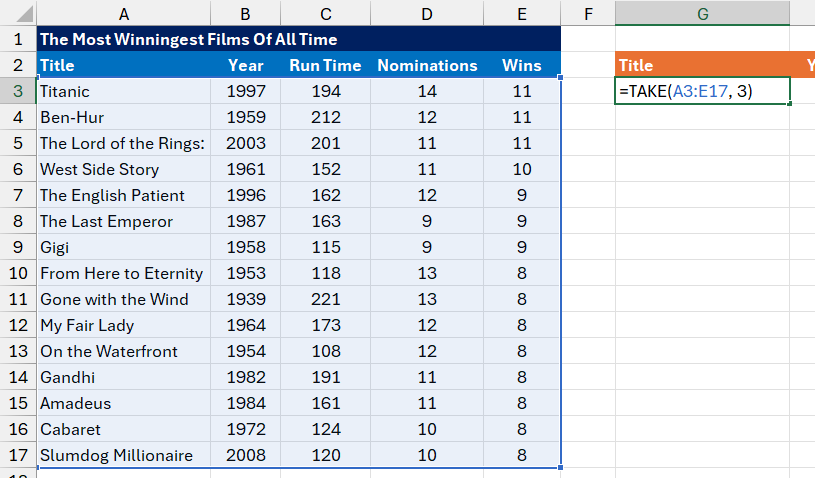The height and width of the screenshot is (478, 815).
Task: Select the 'West Side Story' cell
Action: (124, 169)
